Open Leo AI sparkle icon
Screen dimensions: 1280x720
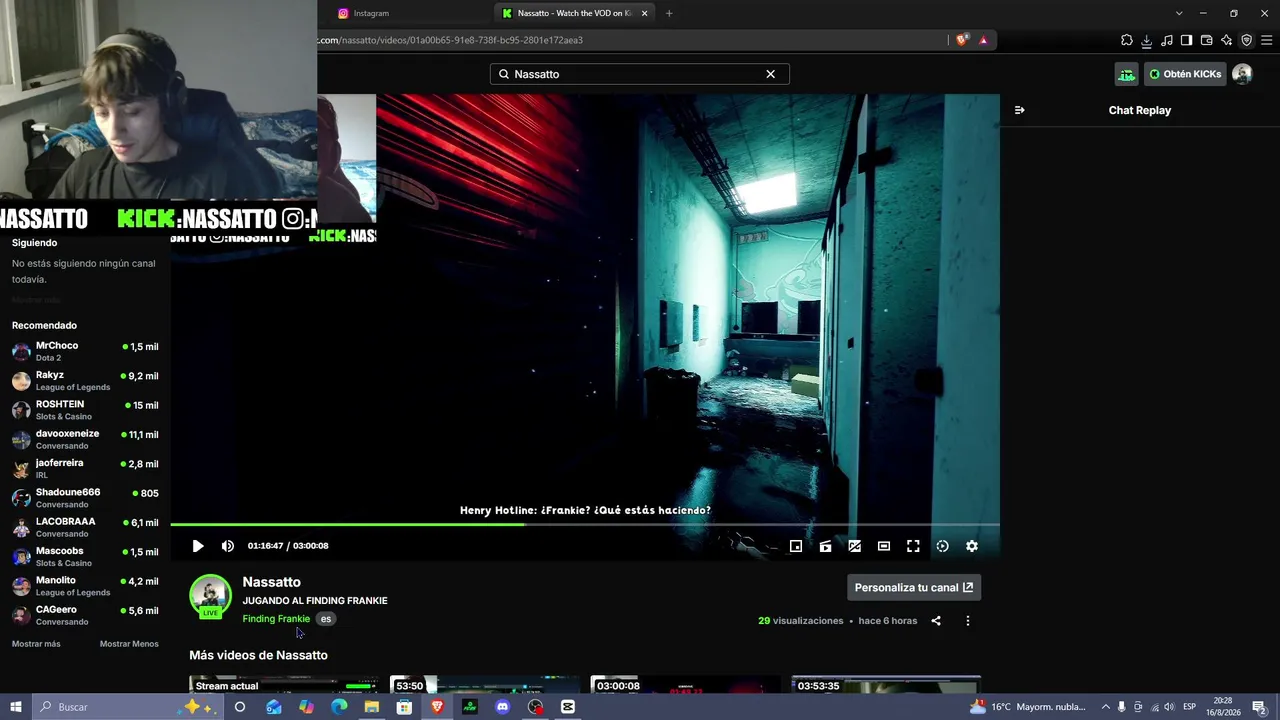pyautogui.click(x=1226, y=41)
